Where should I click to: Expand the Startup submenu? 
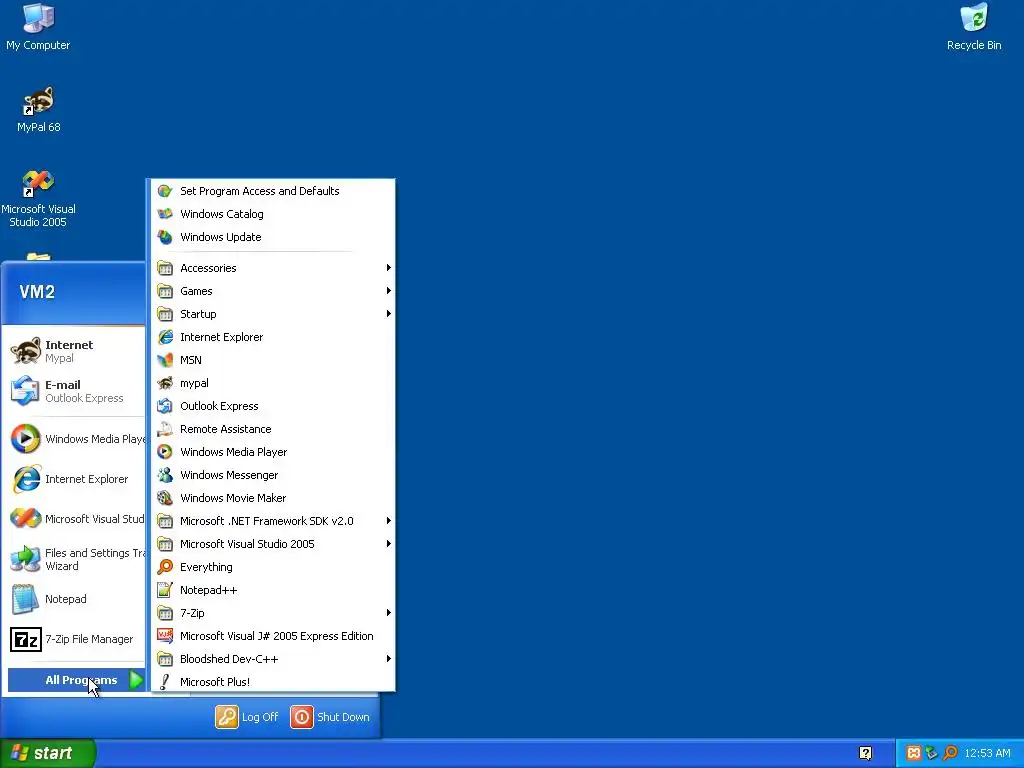pos(274,314)
